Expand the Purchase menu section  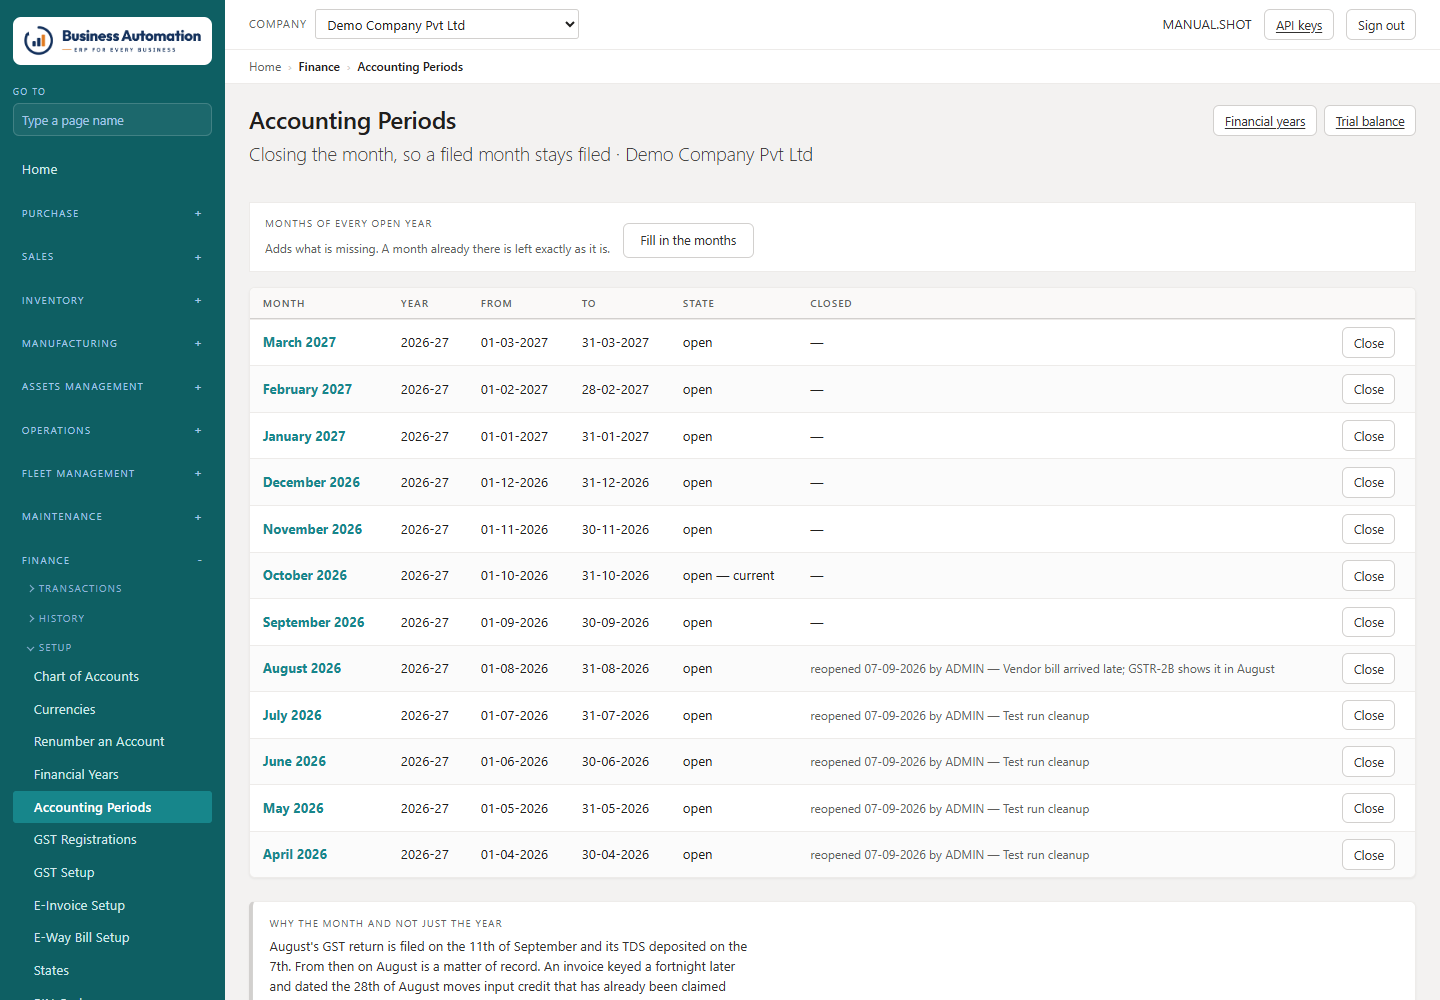(112, 214)
